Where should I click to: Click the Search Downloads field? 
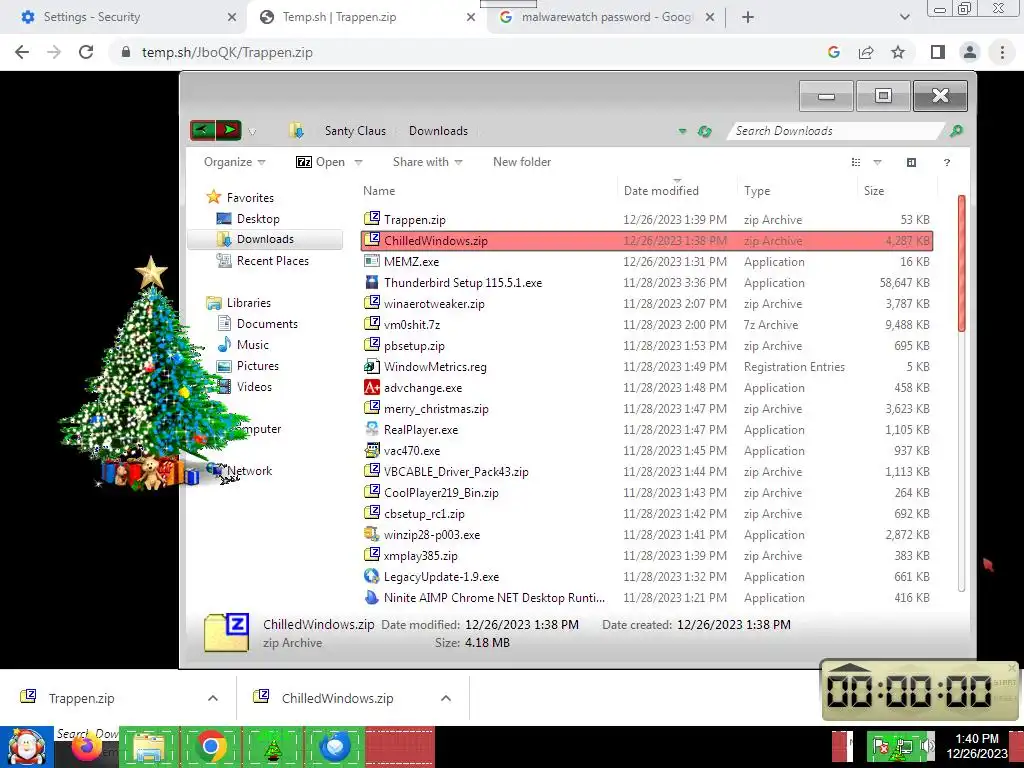[836, 131]
